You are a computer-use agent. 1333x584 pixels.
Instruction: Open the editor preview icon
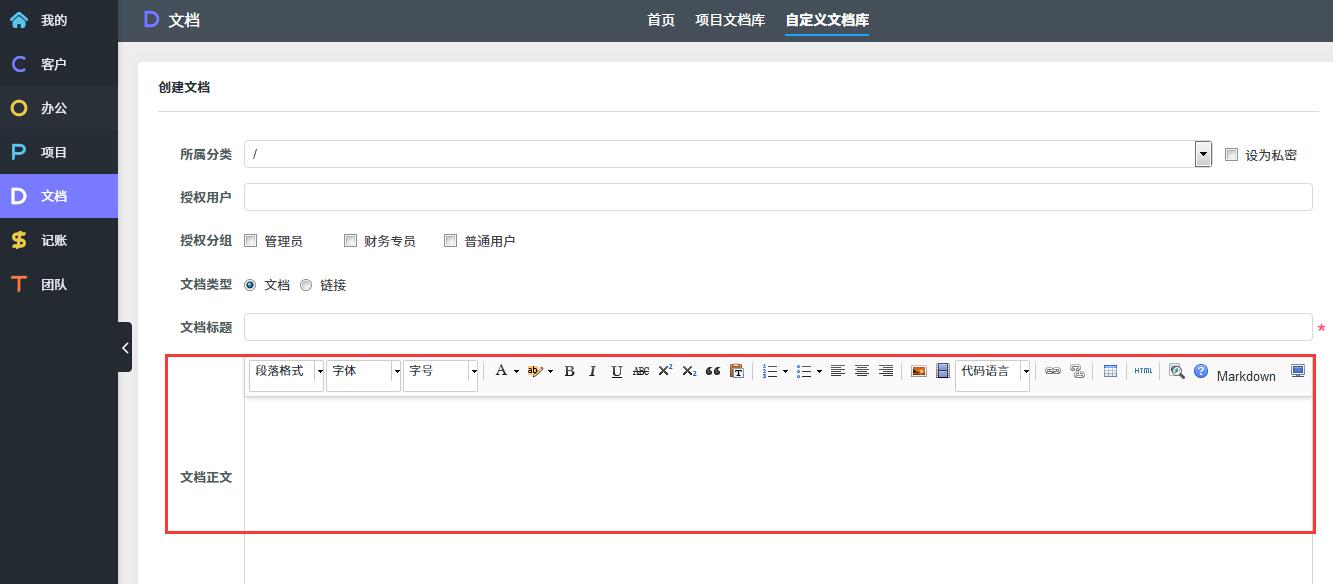click(x=1177, y=371)
